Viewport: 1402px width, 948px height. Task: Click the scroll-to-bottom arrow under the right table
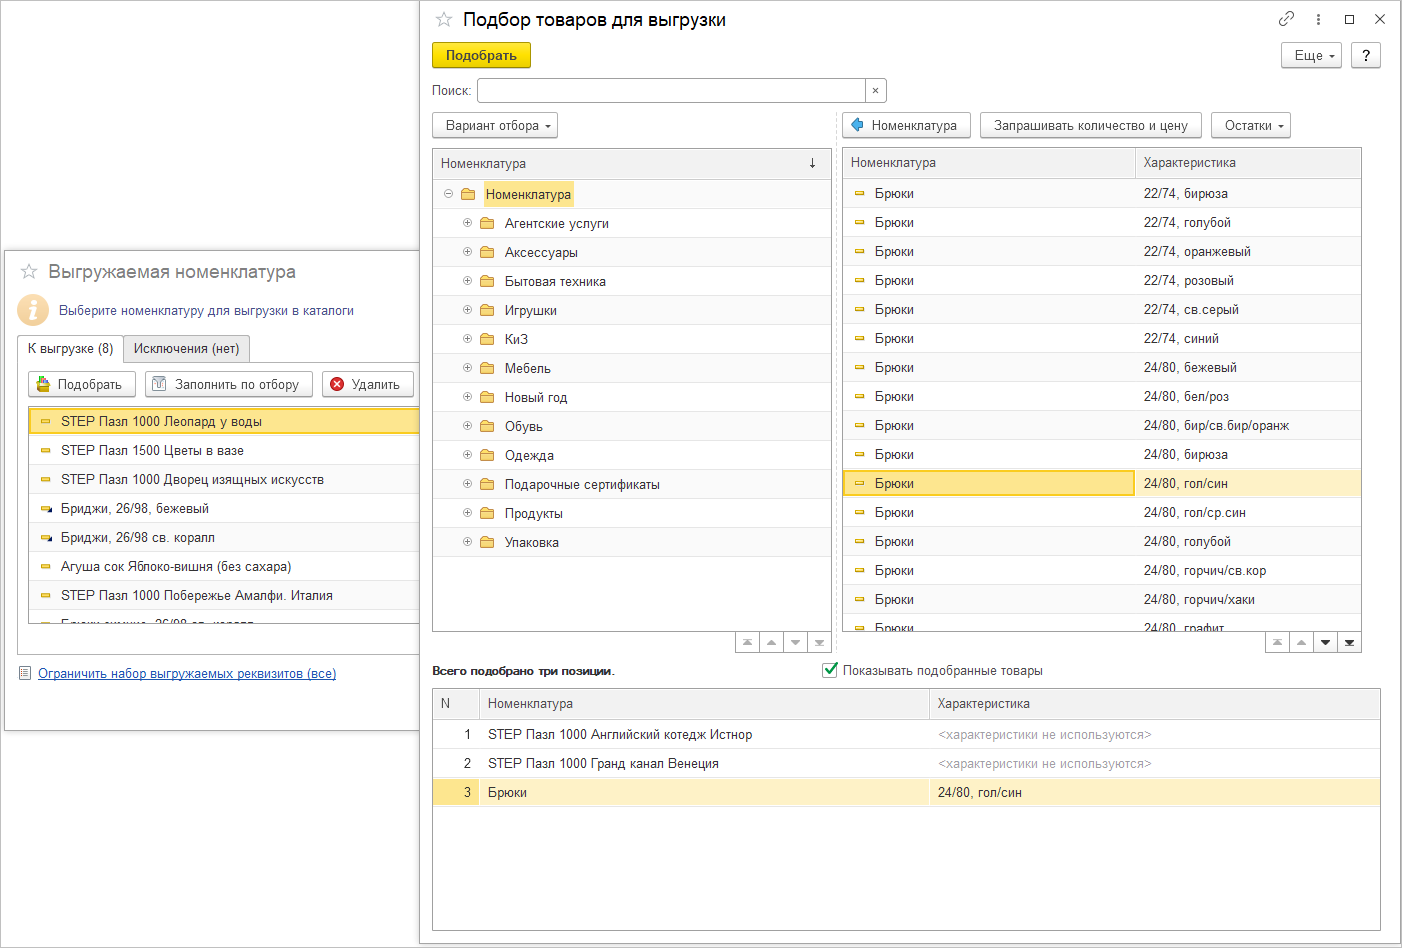(x=1349, y=642)
